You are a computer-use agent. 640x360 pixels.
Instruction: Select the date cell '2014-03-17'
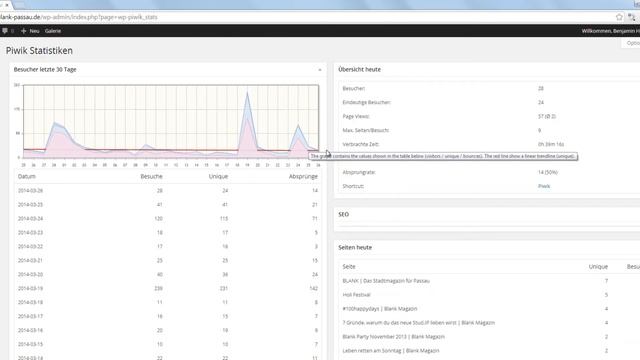click(x=30, y=316)
